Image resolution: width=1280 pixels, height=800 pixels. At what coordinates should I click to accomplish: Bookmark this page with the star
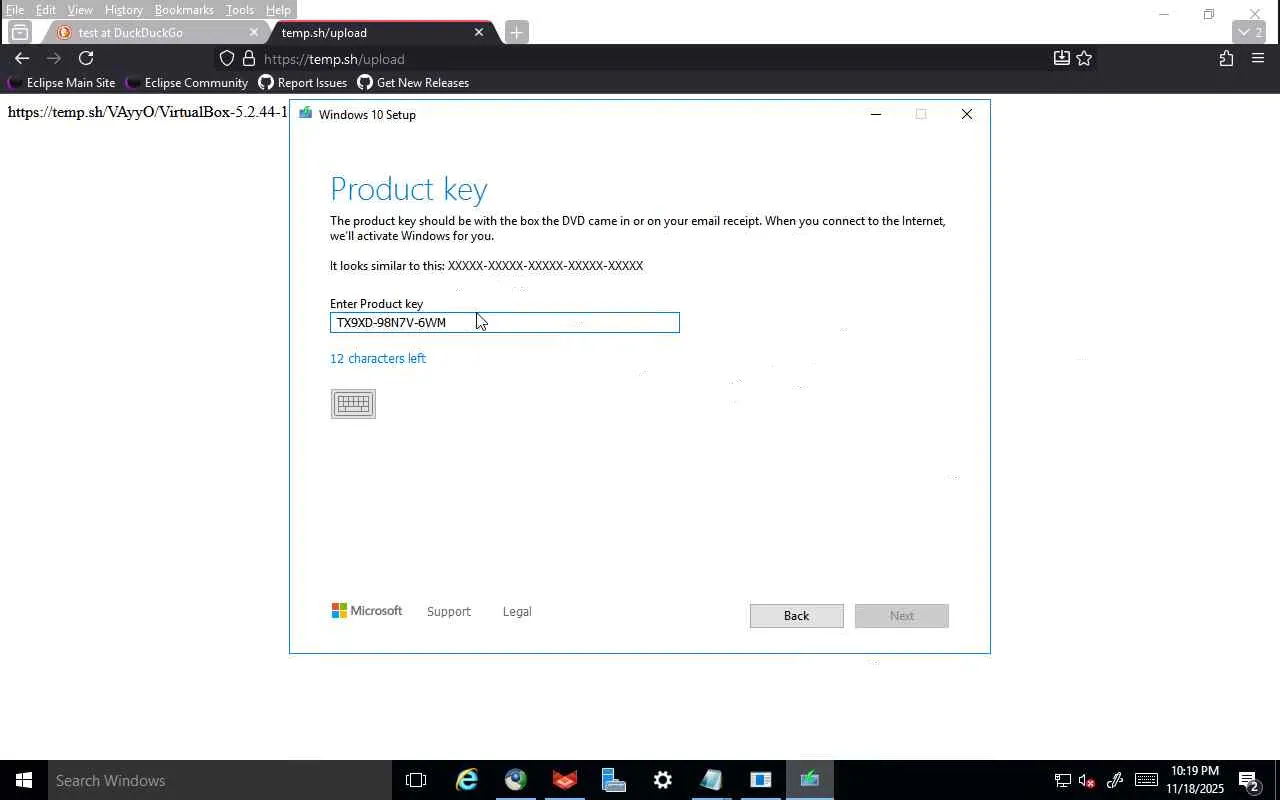coord(1084,59)
